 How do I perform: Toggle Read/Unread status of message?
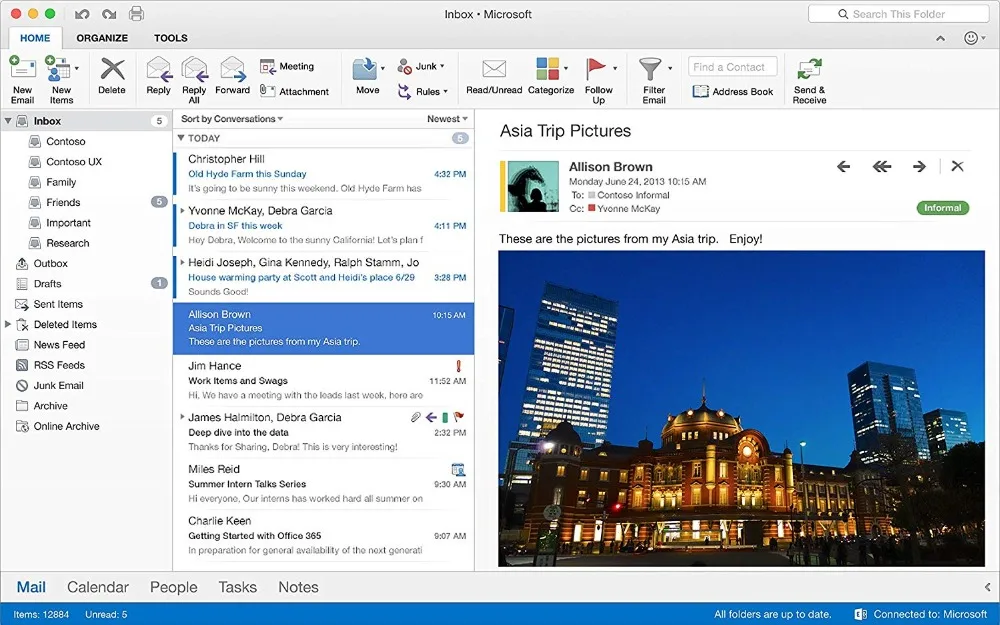click(x=494, y=71)
